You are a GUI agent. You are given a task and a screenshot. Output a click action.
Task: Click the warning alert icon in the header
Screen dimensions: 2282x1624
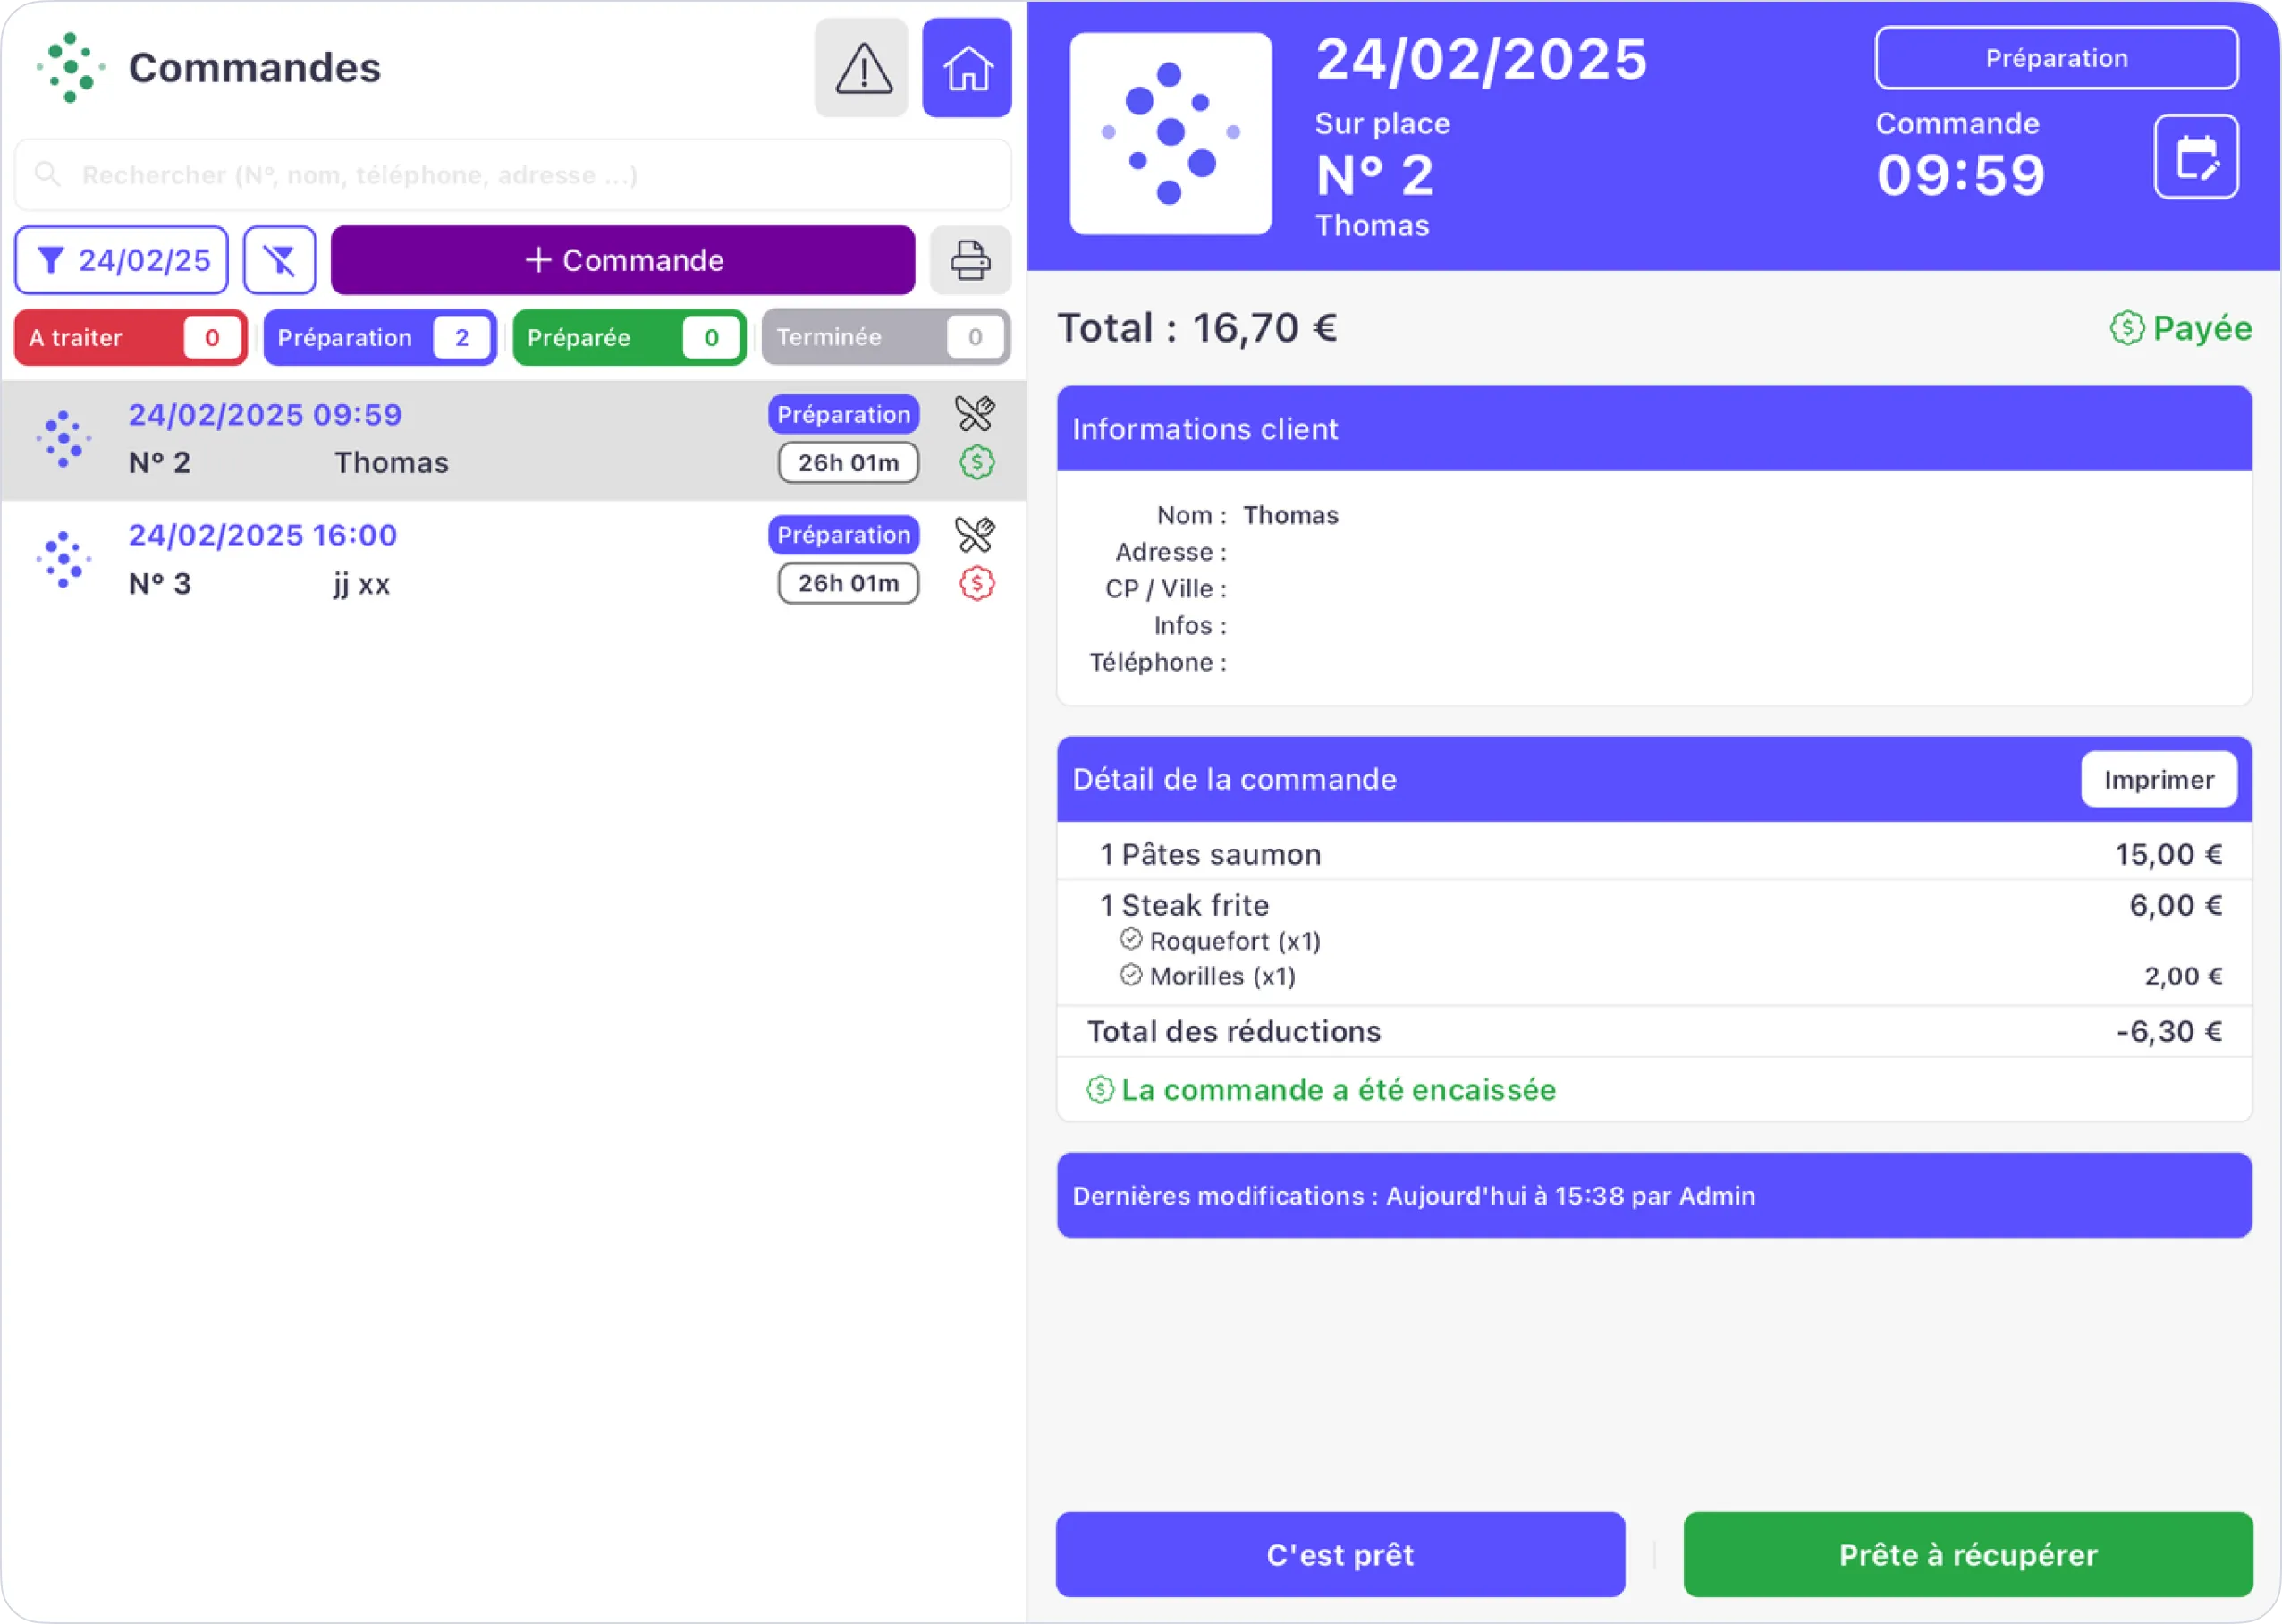tap(860, 66)
